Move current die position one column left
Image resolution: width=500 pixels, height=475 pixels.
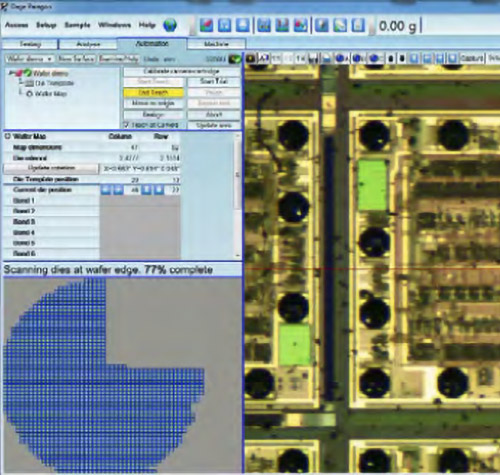(x=106, y=190)
